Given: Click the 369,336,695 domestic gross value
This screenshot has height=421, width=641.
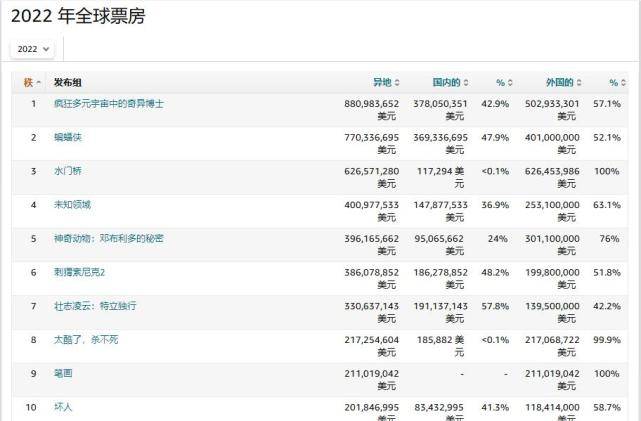Looking at the screenshot, I should [440, 137].
